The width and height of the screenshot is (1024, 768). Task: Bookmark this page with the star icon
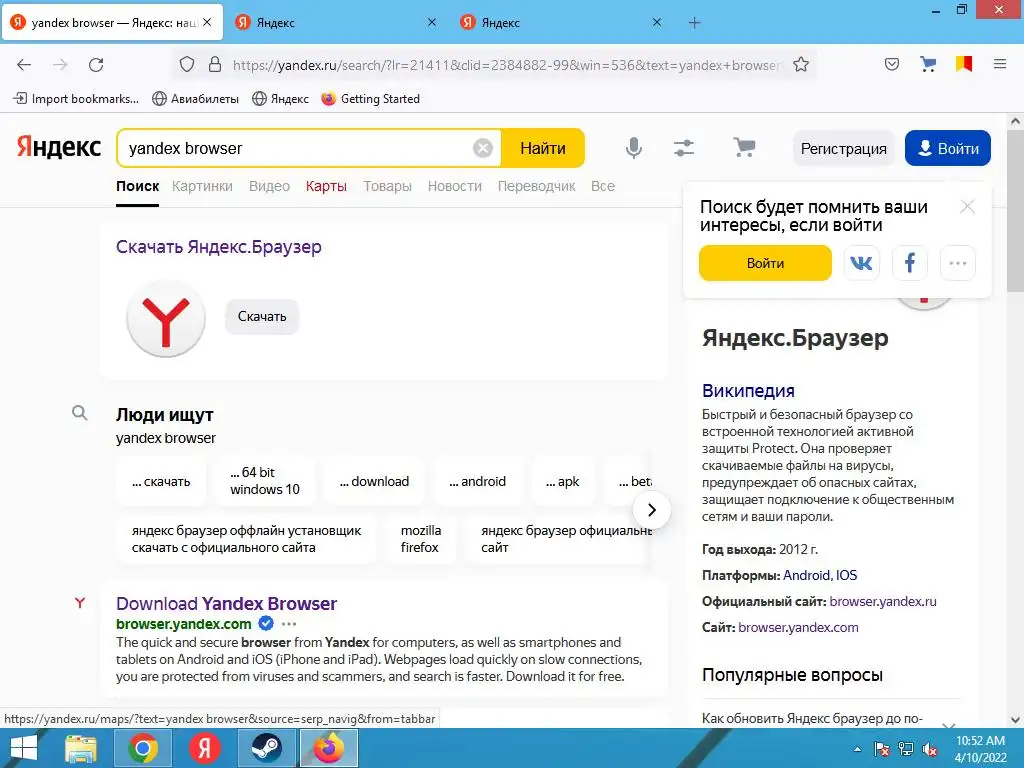click(801, 65)
